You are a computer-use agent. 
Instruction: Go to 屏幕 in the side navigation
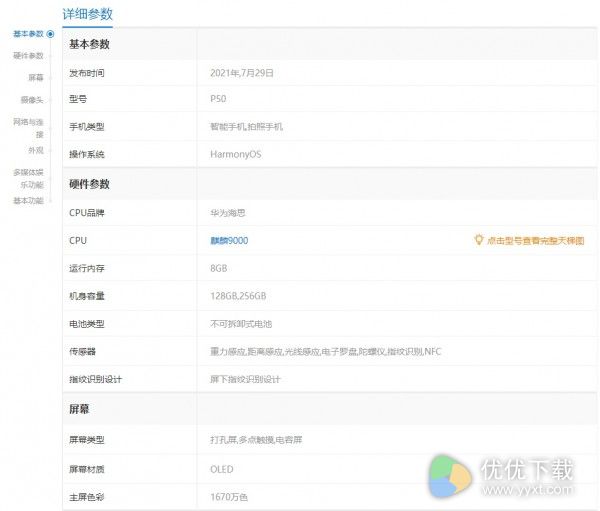coord(36,78)
